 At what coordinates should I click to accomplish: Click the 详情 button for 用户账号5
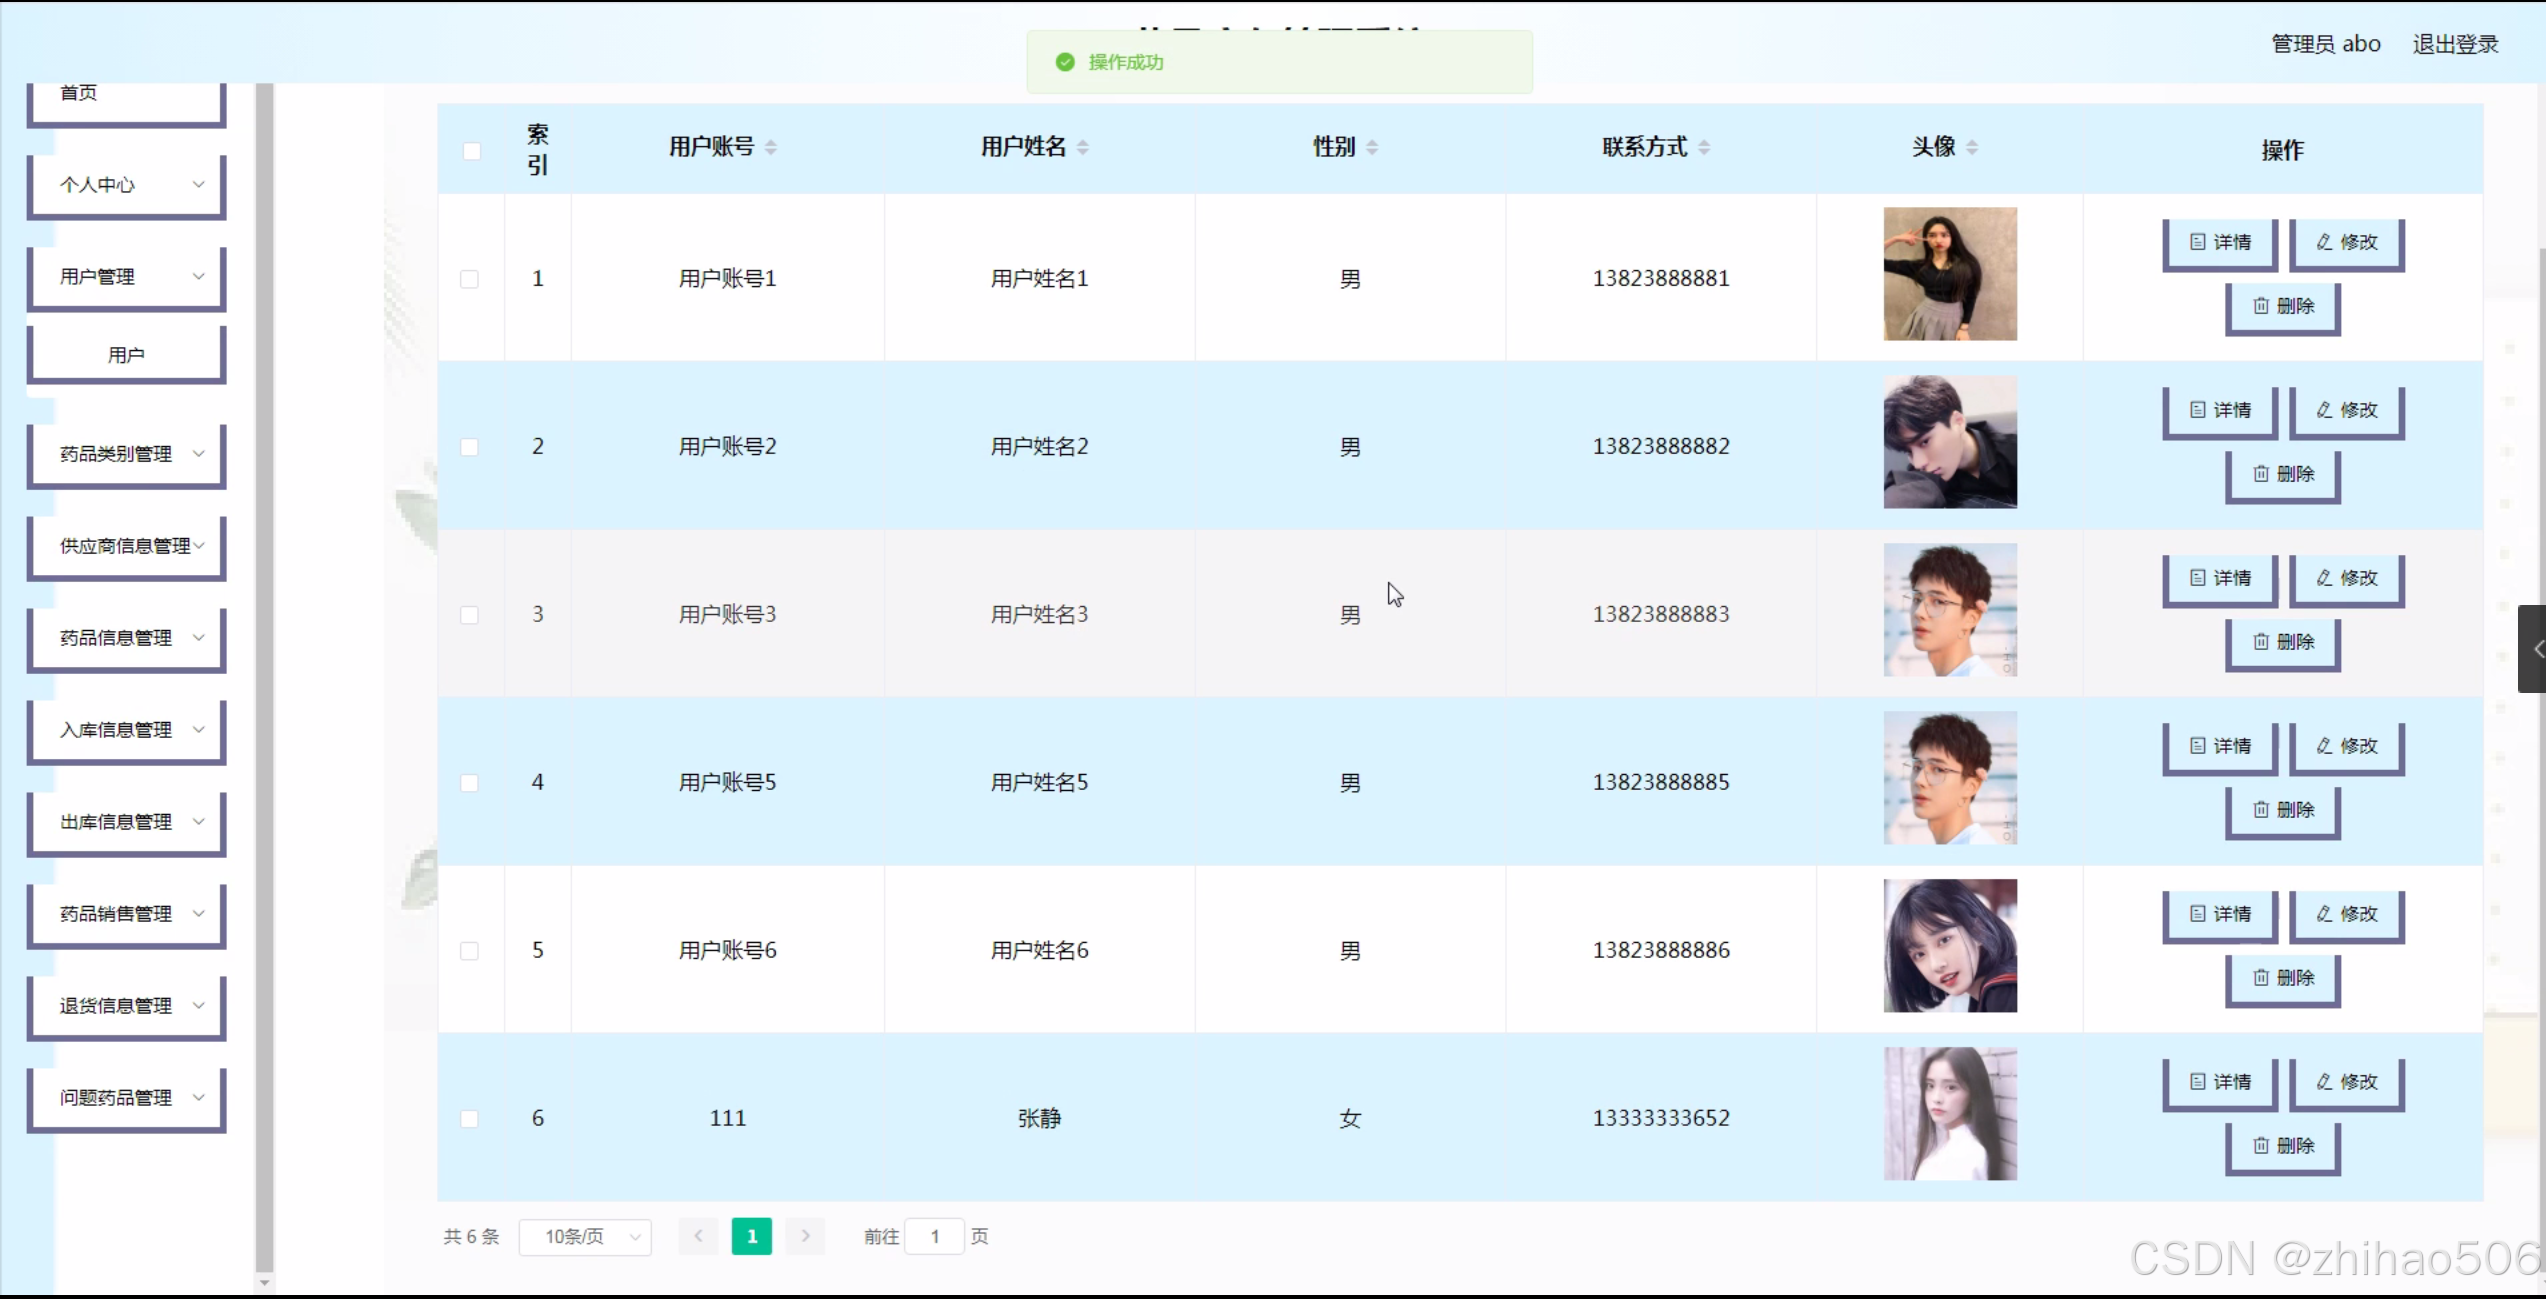[x=2219, y=747]
